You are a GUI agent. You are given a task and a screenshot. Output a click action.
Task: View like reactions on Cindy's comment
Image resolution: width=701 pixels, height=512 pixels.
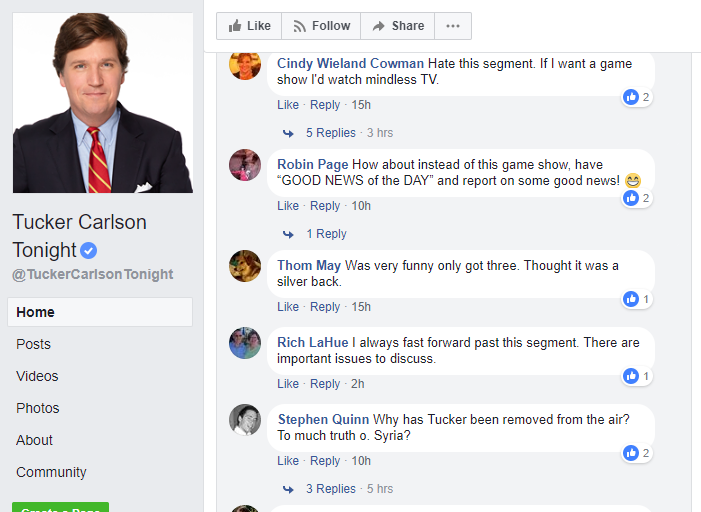tap(638, 97)
